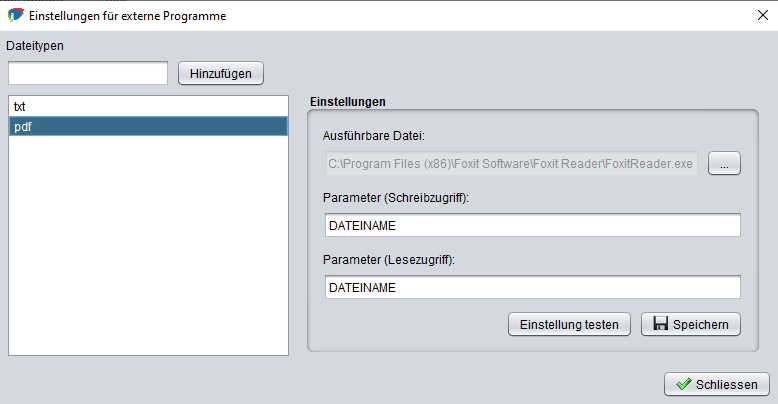Click the floppy disk icon on Speichern
This screenshot has width=778, height=404.
click(660, 324)
